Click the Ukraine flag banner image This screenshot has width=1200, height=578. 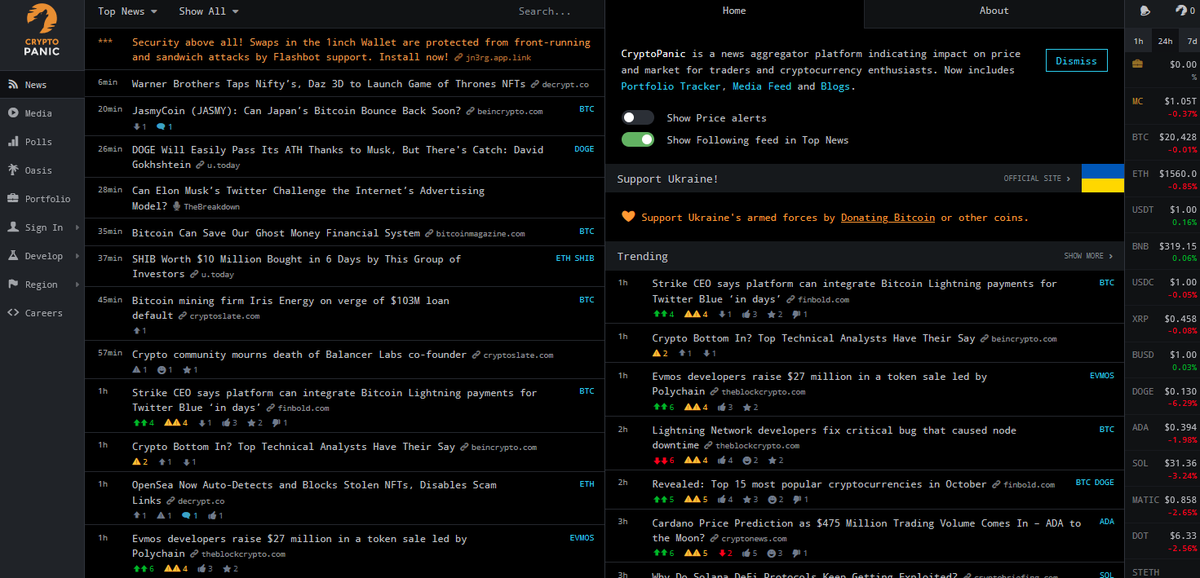1103,178
